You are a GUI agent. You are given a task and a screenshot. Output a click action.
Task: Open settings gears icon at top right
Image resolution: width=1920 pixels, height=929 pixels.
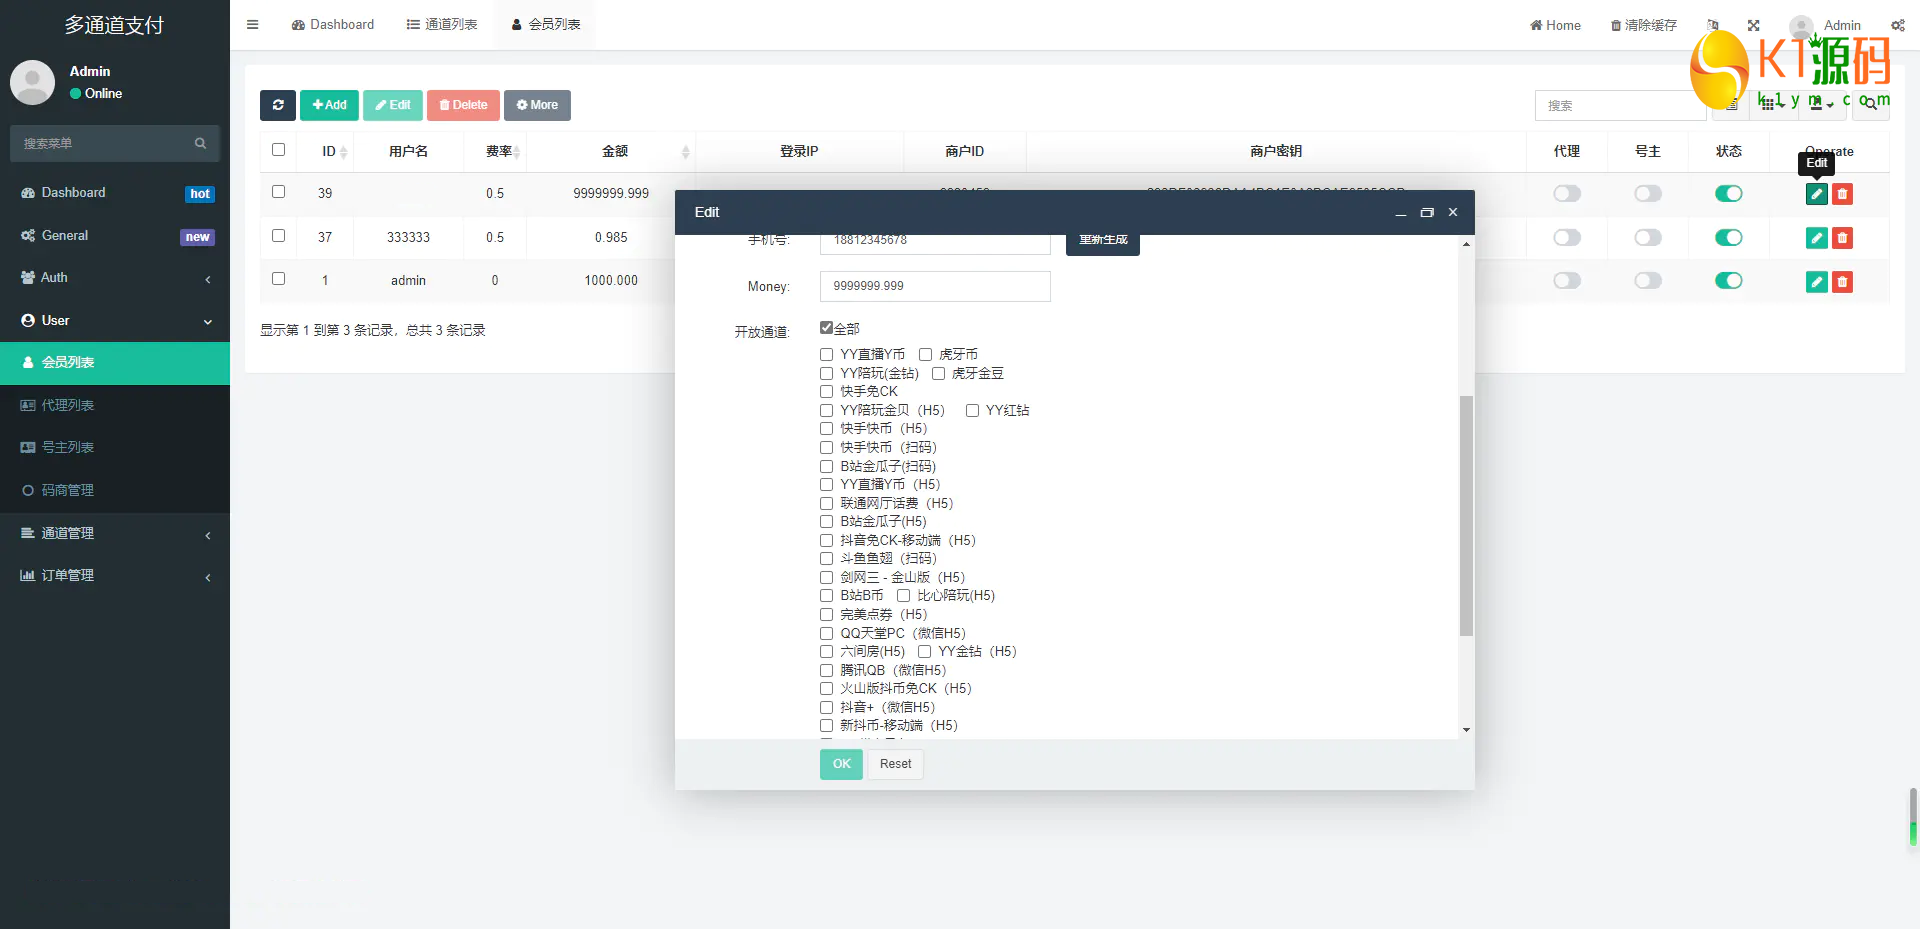[1898, 25]
